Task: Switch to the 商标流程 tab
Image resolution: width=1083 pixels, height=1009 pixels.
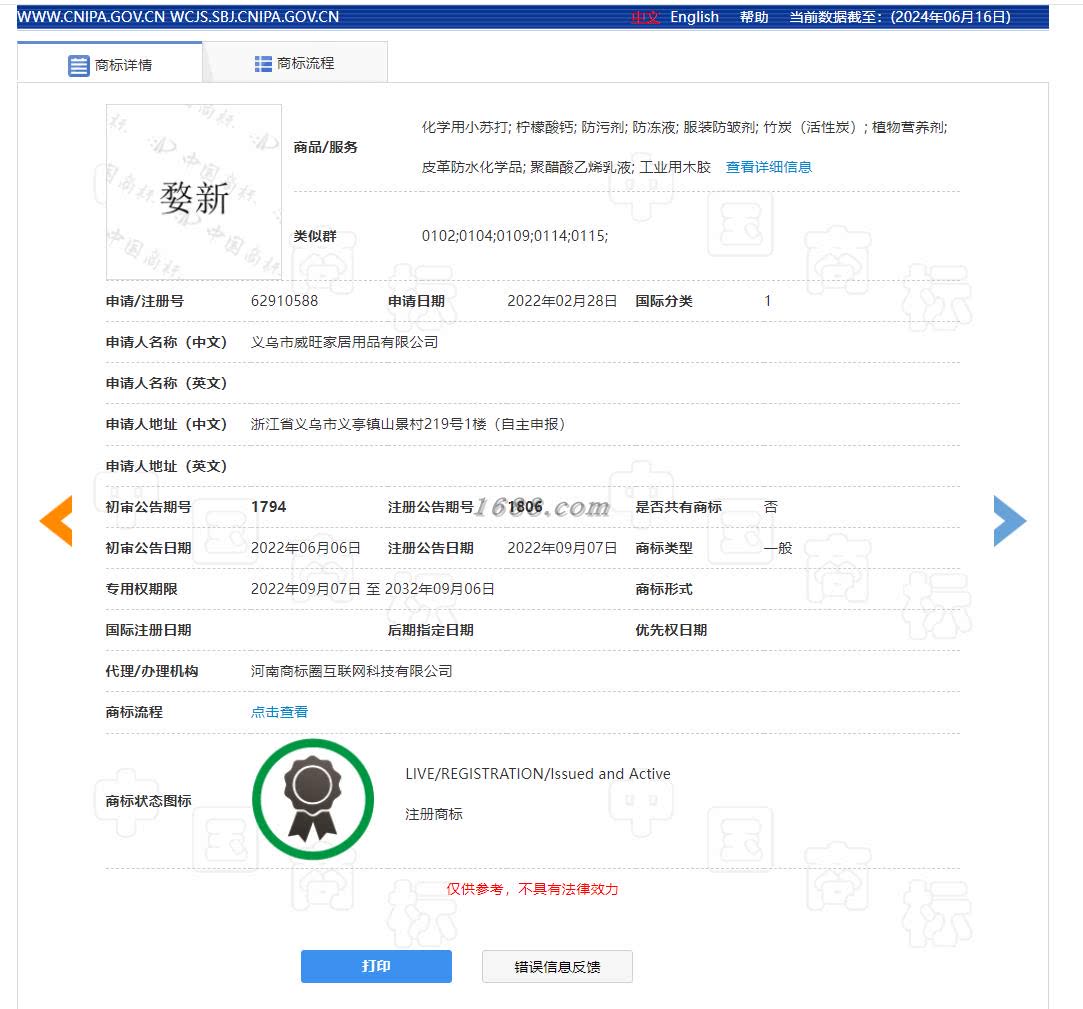Action: [x=295, y=63]
